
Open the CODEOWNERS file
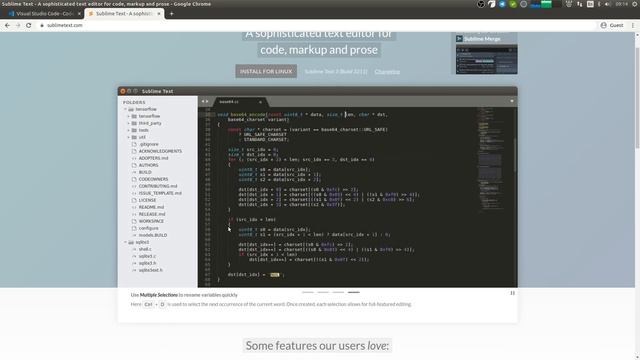153,179
